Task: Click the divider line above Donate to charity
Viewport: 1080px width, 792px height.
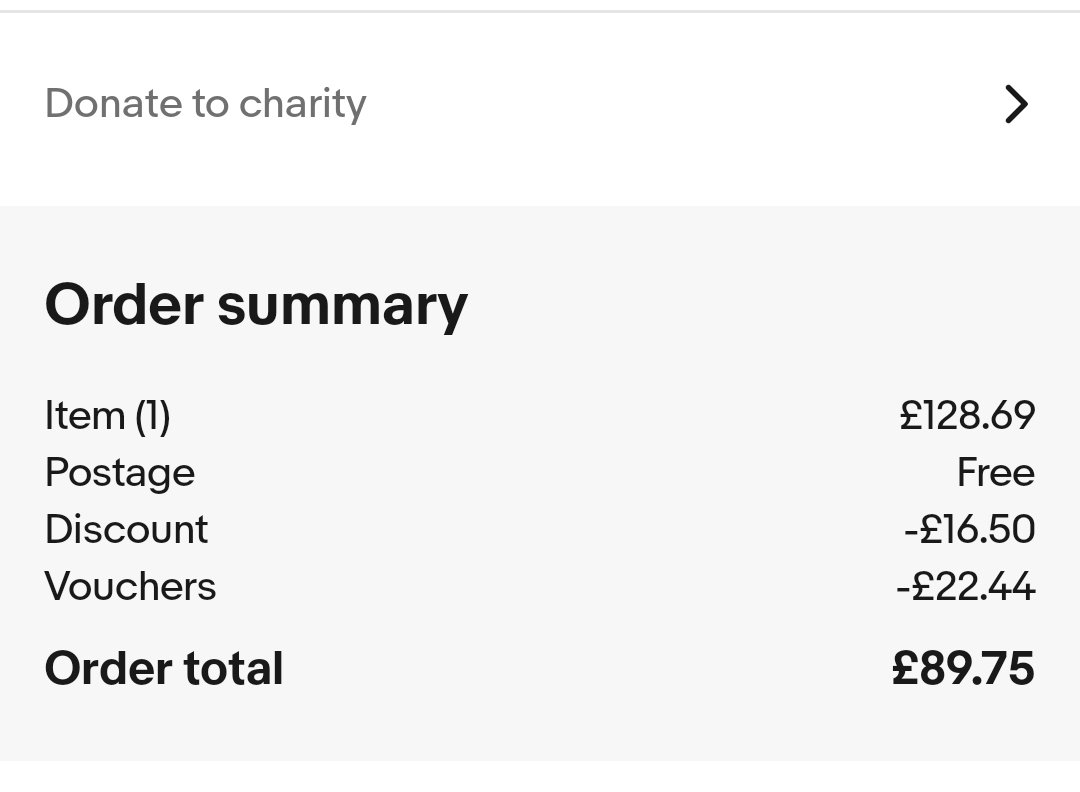Action: tap(540, 11)
